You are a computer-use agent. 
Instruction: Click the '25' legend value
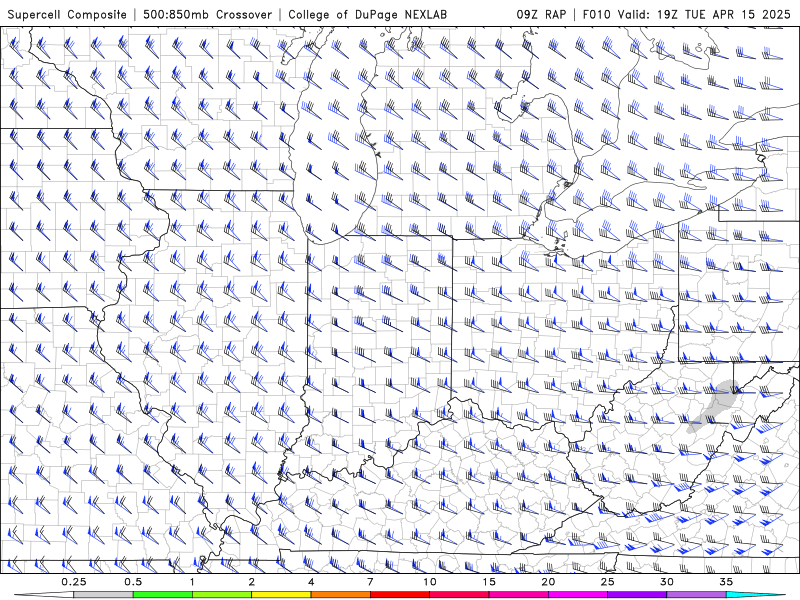tap(607, 582)
